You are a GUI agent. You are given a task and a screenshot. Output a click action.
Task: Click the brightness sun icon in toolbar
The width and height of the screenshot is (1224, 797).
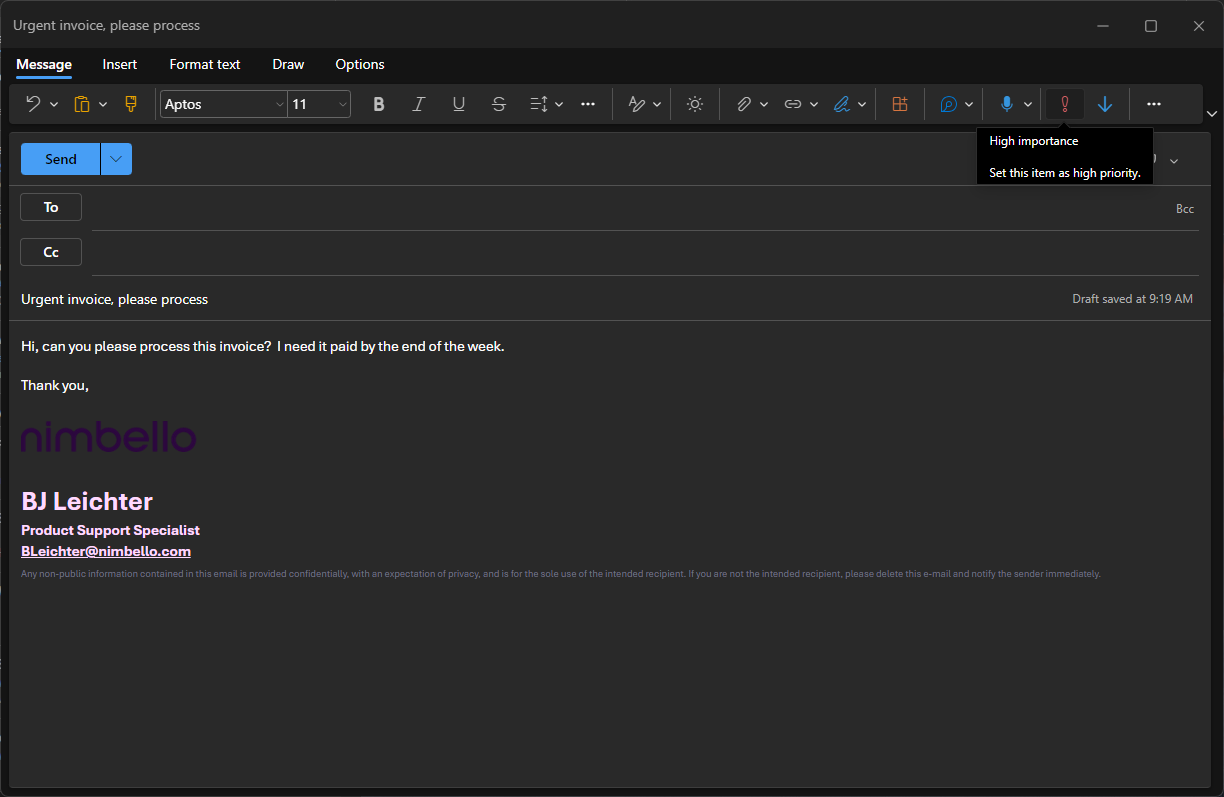click(695, 104)
